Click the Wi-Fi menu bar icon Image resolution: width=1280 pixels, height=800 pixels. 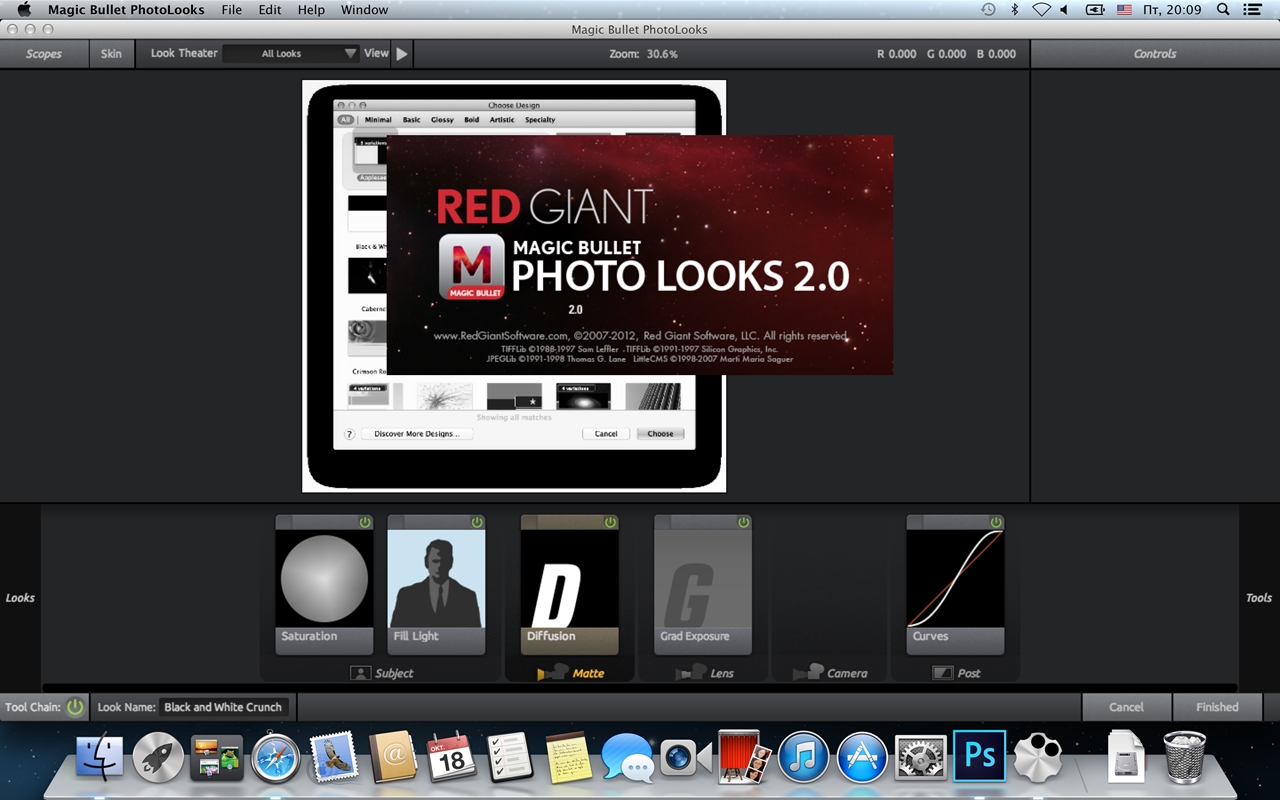pyautogui.click(x=1041, y=10)
